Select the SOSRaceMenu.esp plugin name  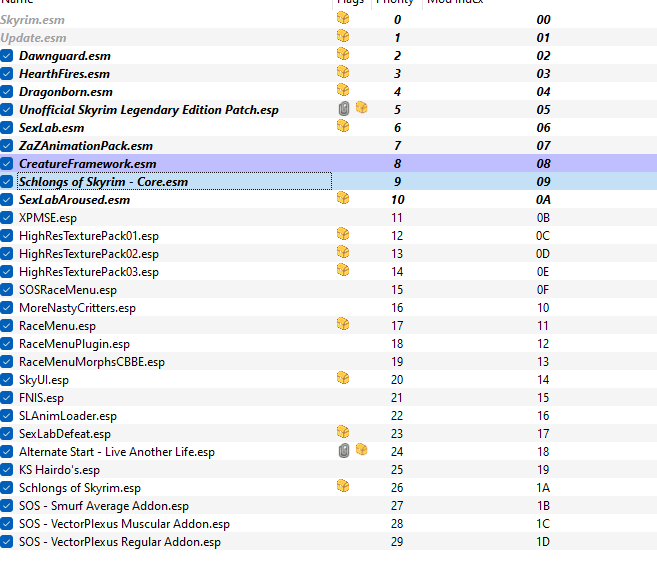pyautogui.click(x=68, y=290)
